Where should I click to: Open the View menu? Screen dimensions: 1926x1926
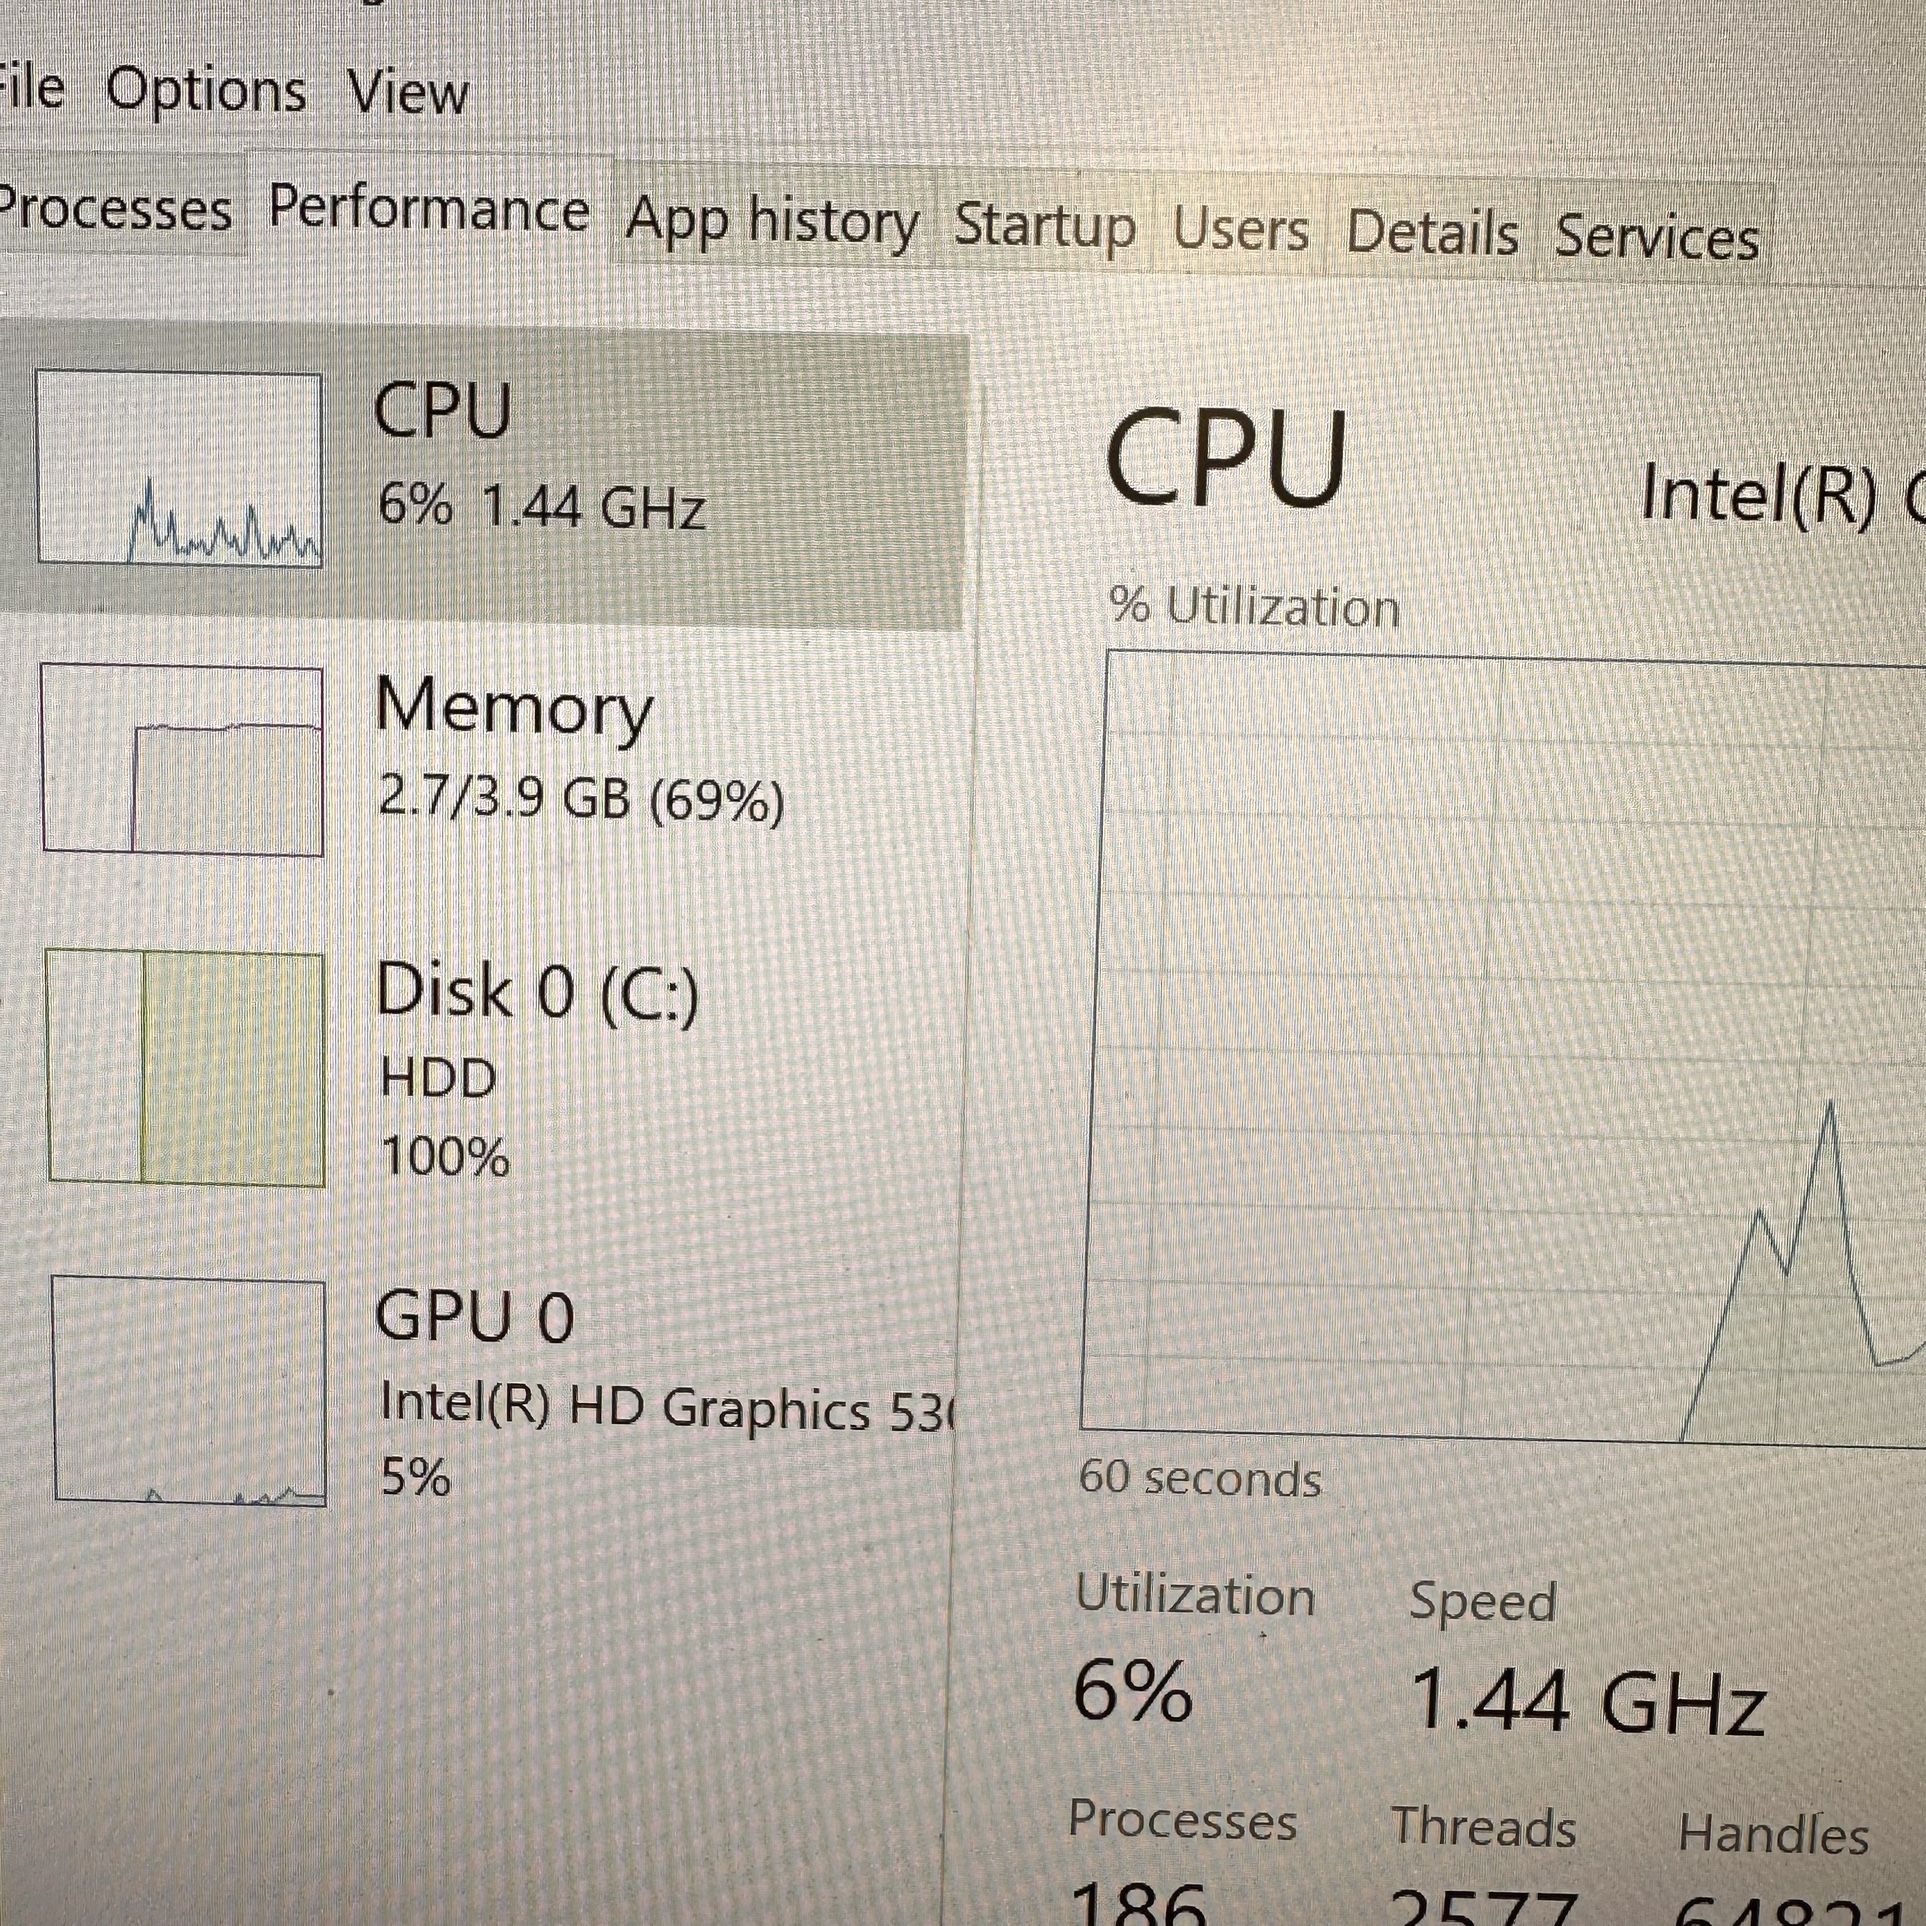pos(408,94)
